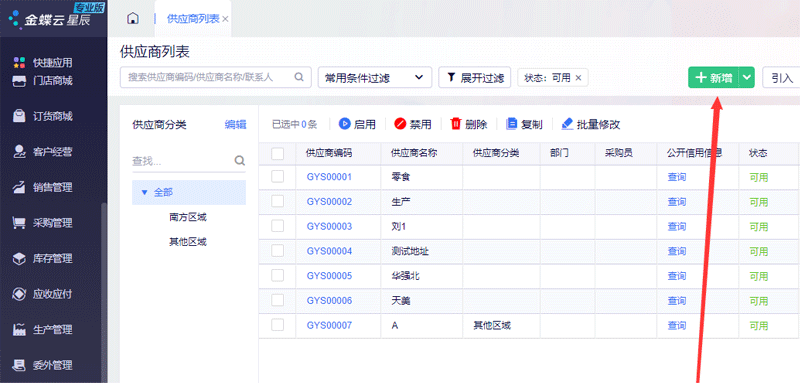
Task: Remove the 状态：可用 filter tag
Action: [578, 78]
